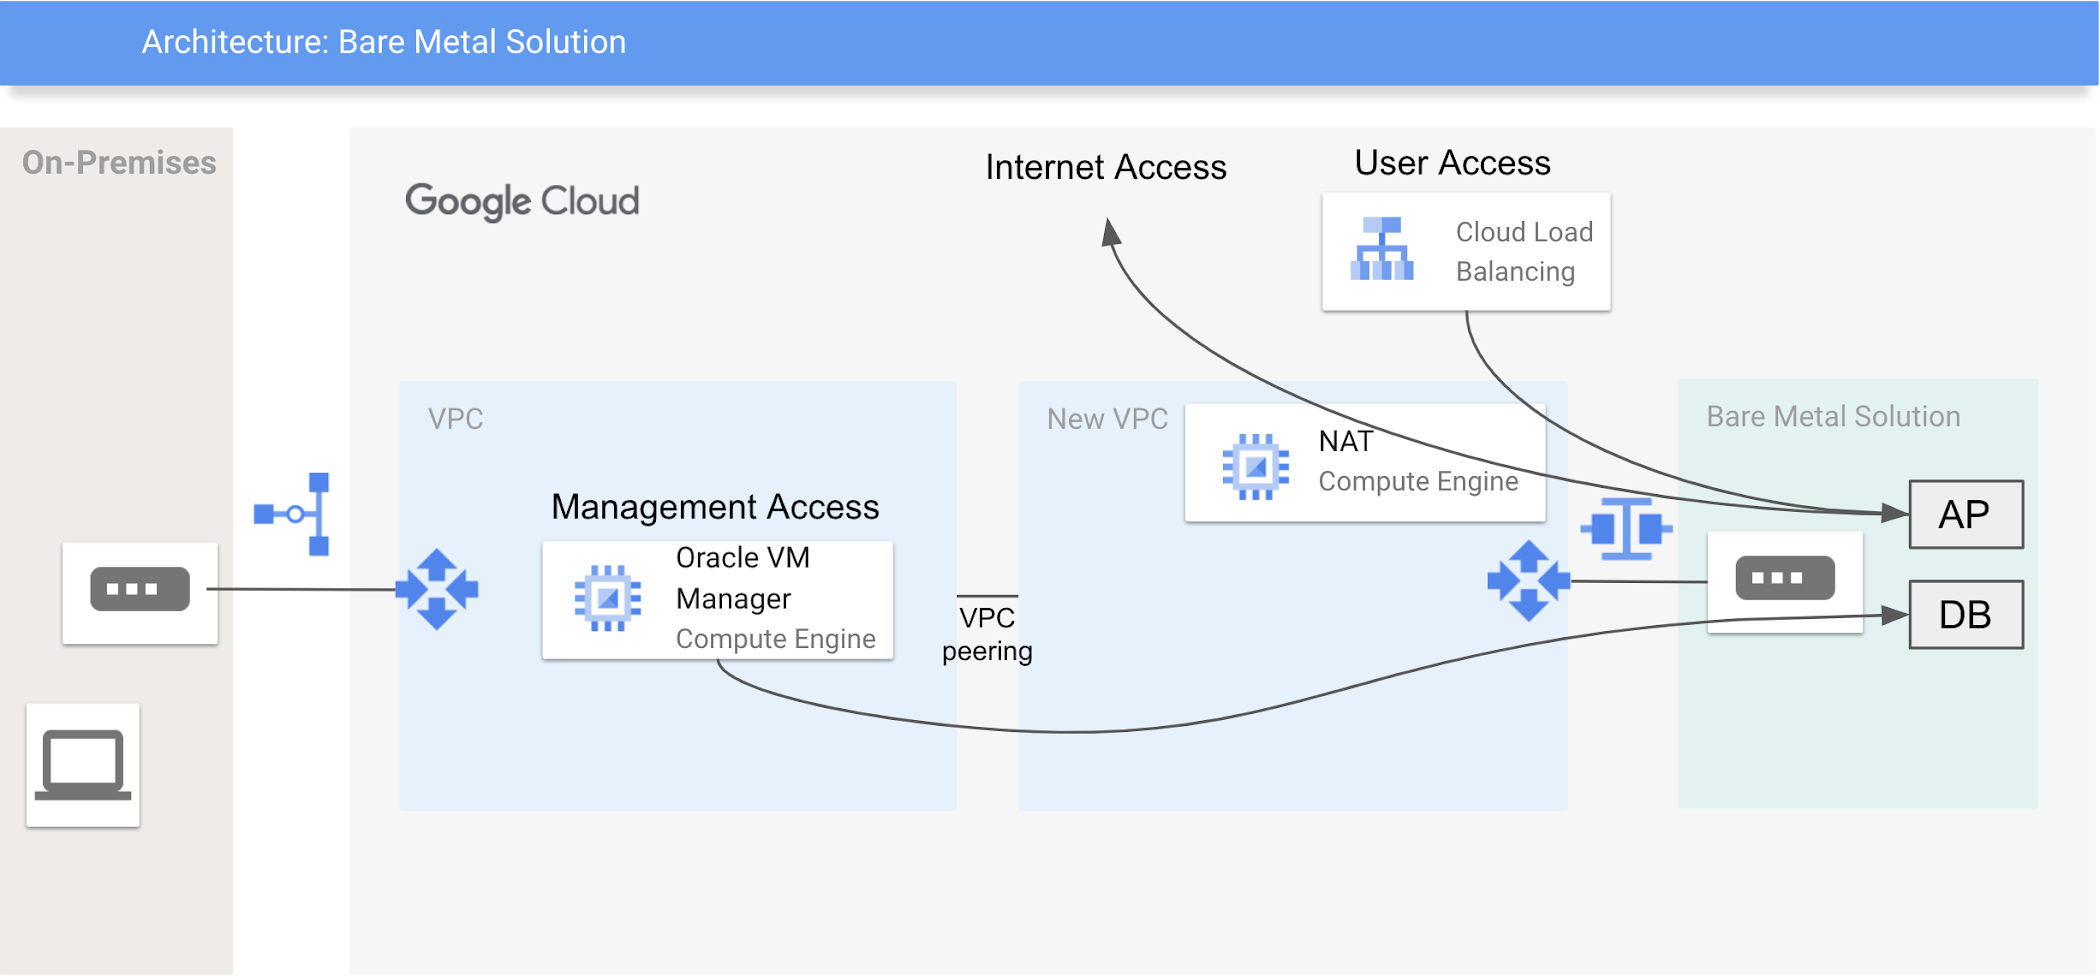Click the User Access label
Screen dimensions: 2100x976
[1453, 163]
